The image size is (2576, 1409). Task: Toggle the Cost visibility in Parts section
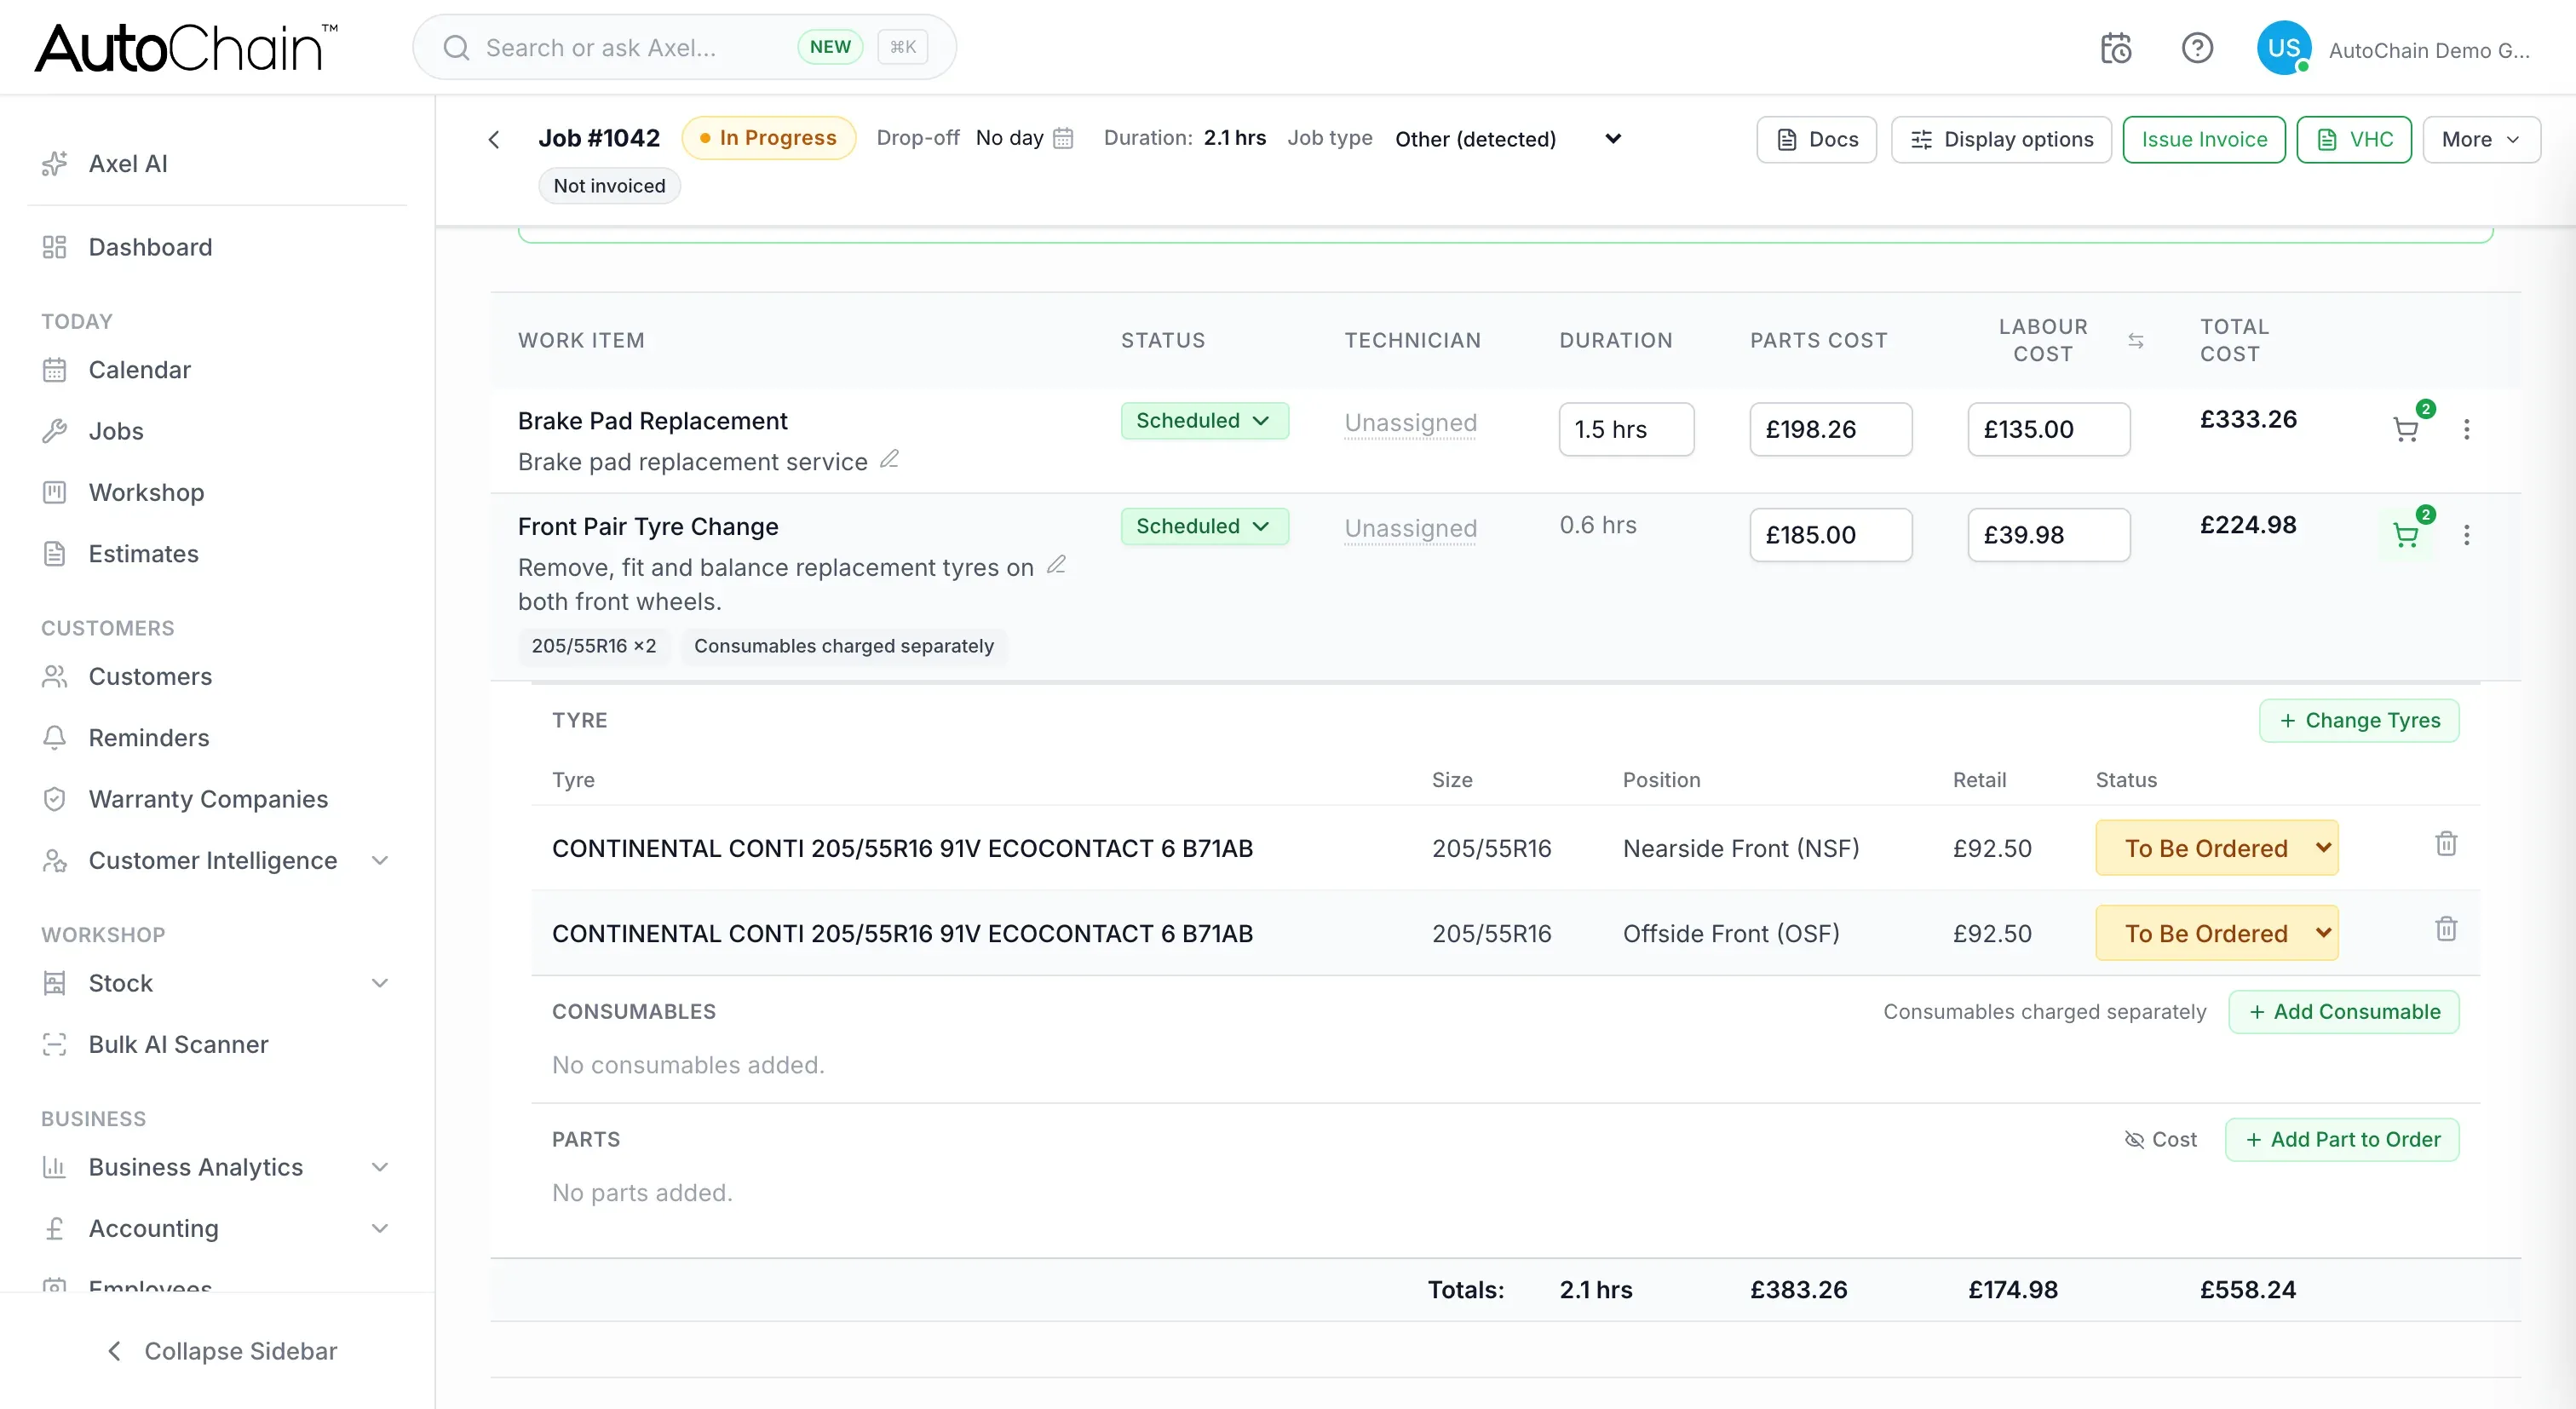coord(2160,1139)
